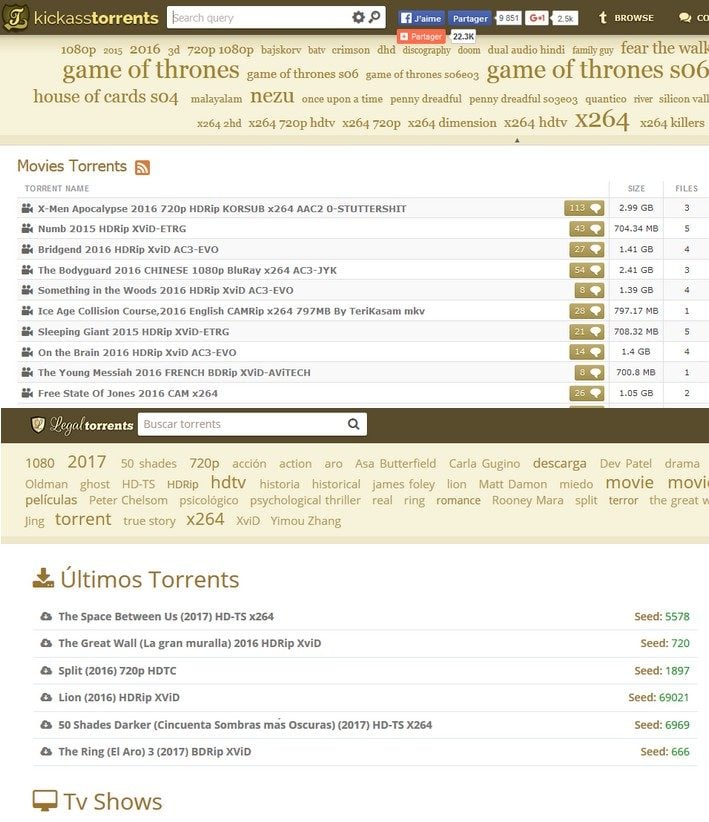The image size is (709, 822).
Task: Open the 'penny dreadful s03e03' tag
Action: (x=523, y=99)
